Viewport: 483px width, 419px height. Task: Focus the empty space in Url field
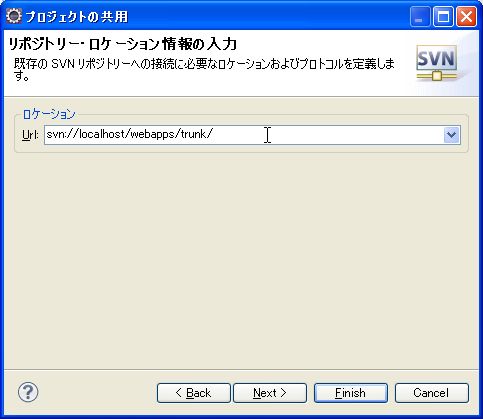click(x=327, y=135)
